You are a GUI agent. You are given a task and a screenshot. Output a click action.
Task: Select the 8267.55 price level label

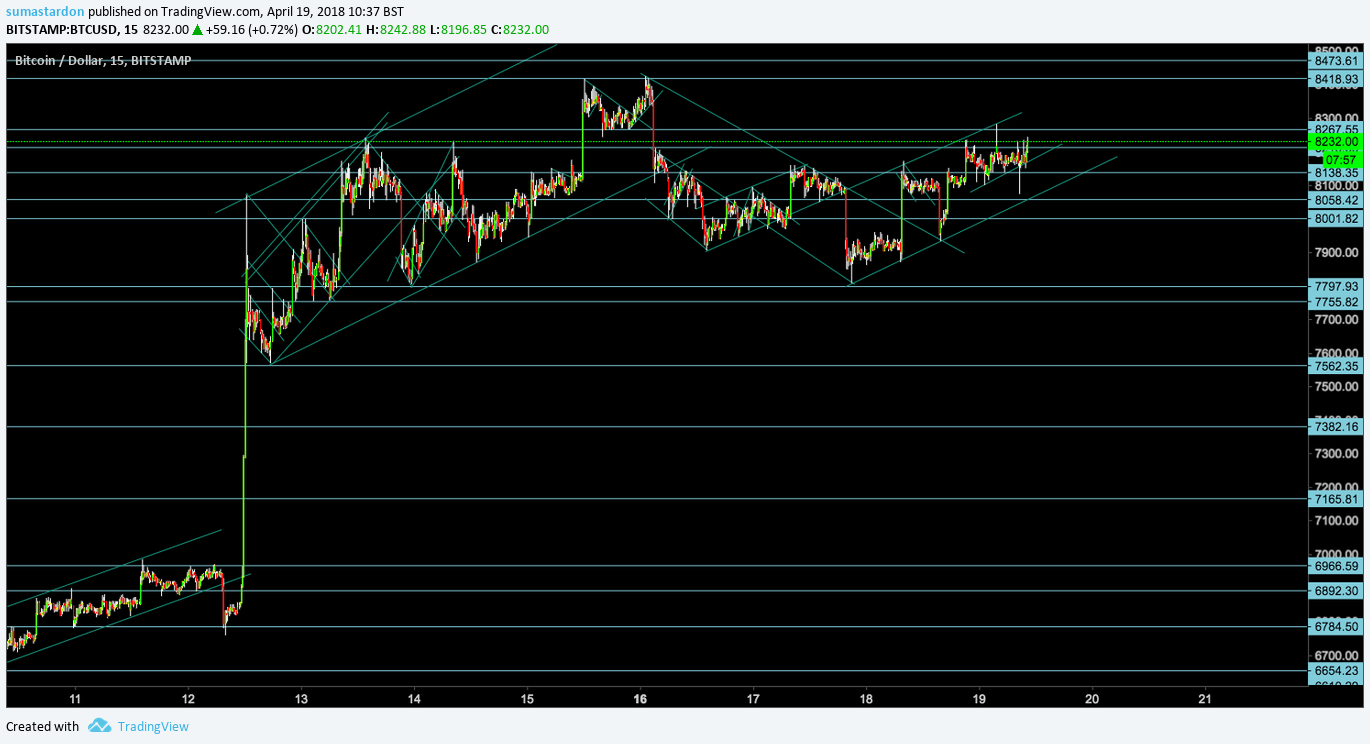tap(1336, 129)
